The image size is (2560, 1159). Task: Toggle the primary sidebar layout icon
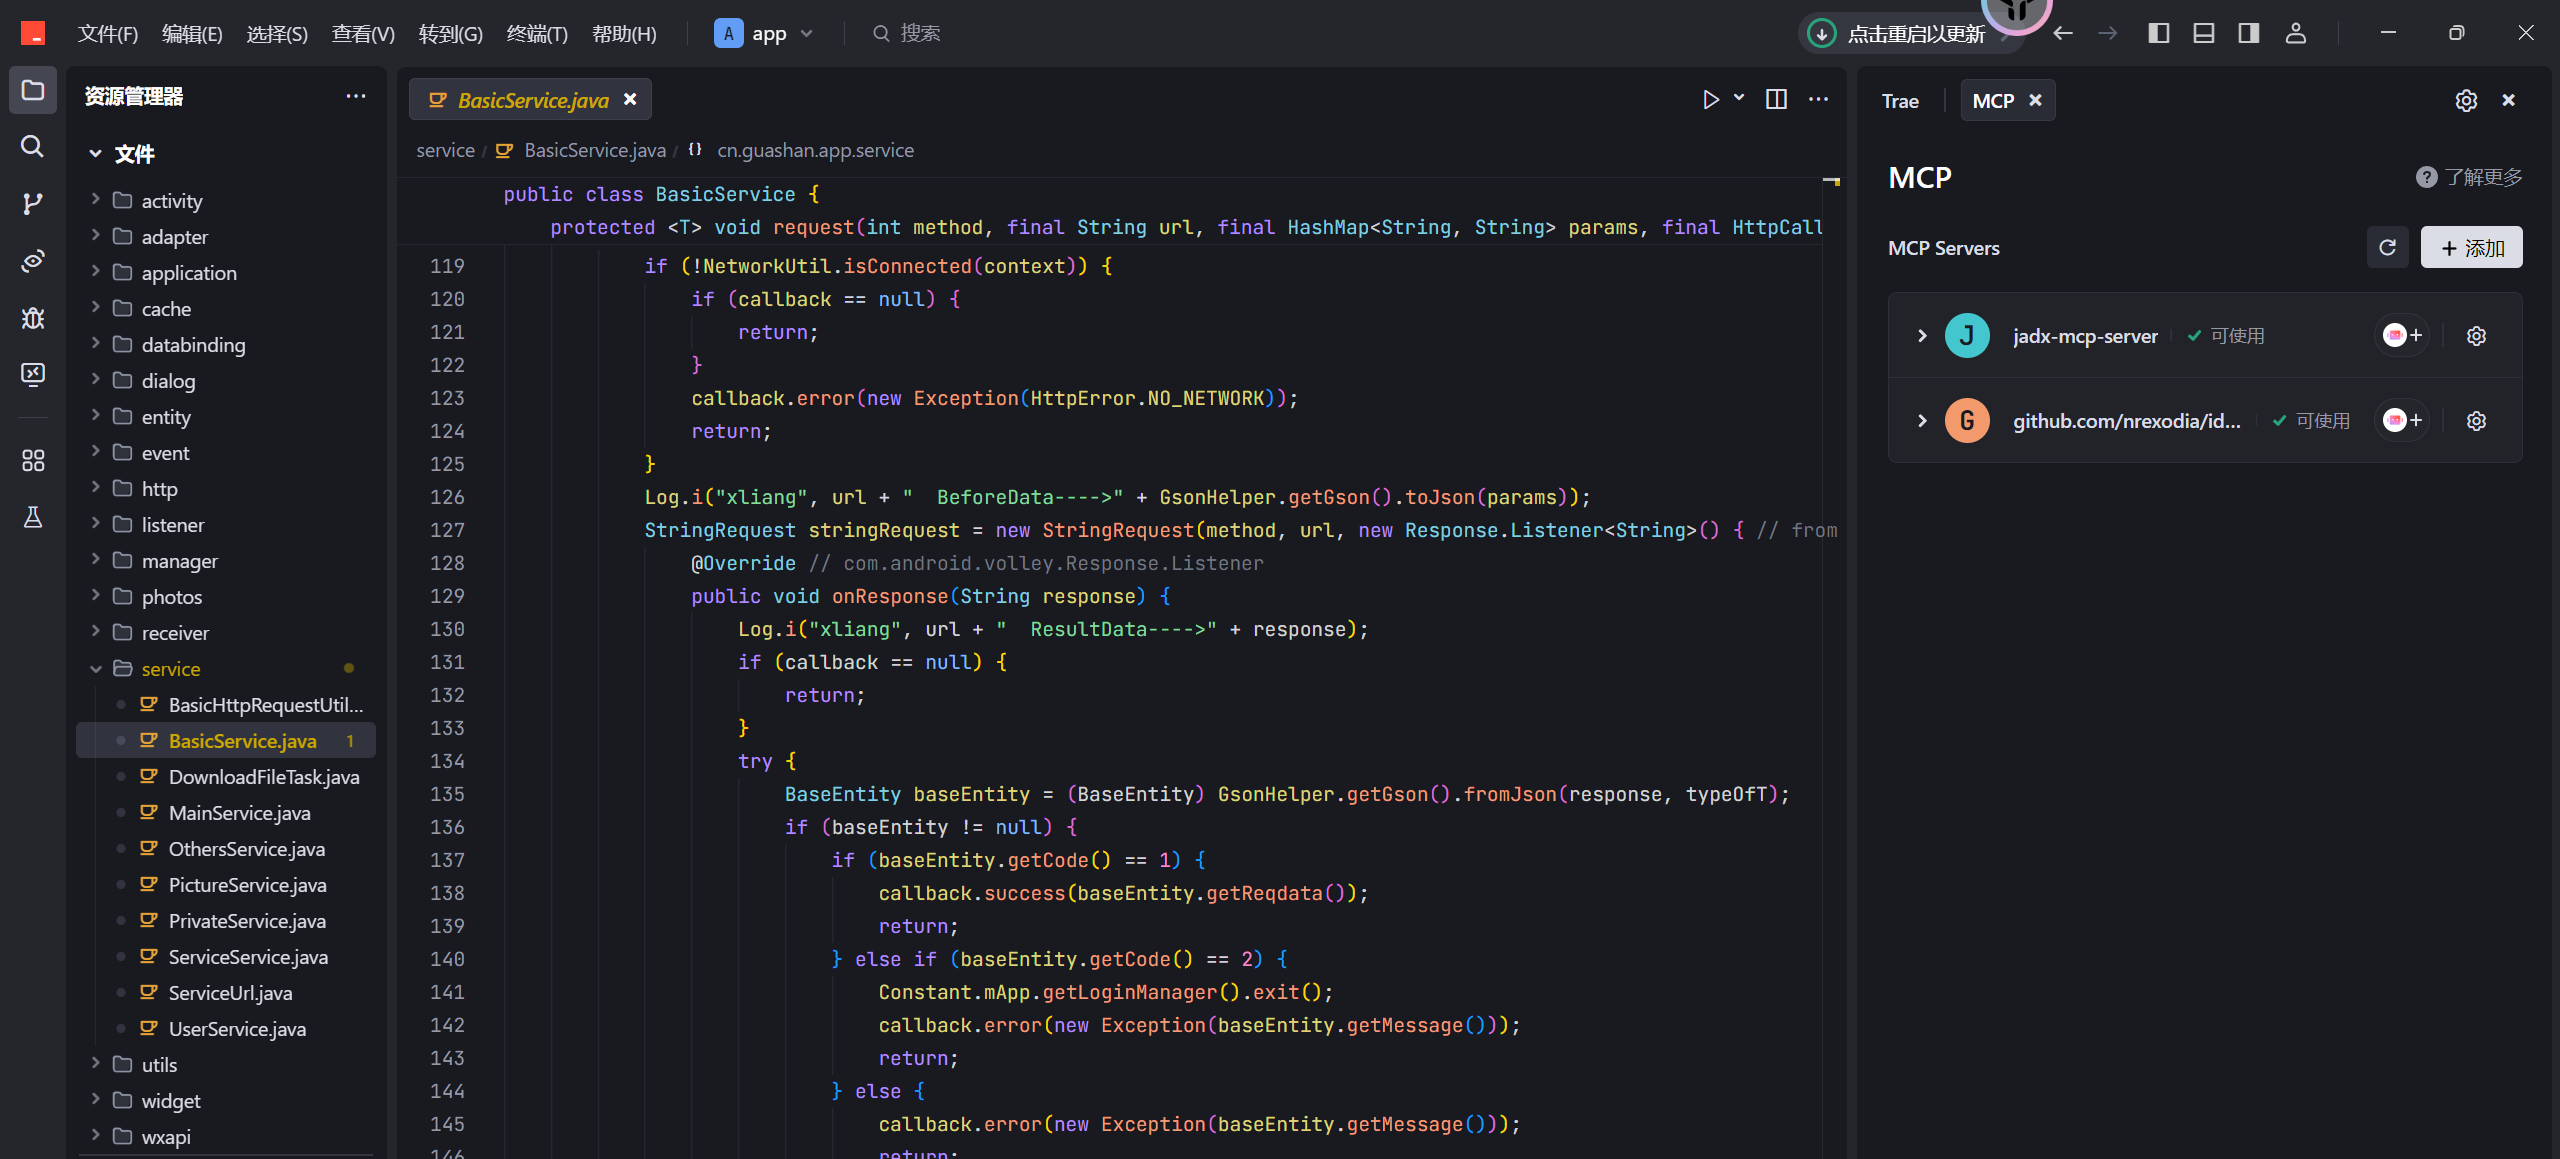(2158, 33)
